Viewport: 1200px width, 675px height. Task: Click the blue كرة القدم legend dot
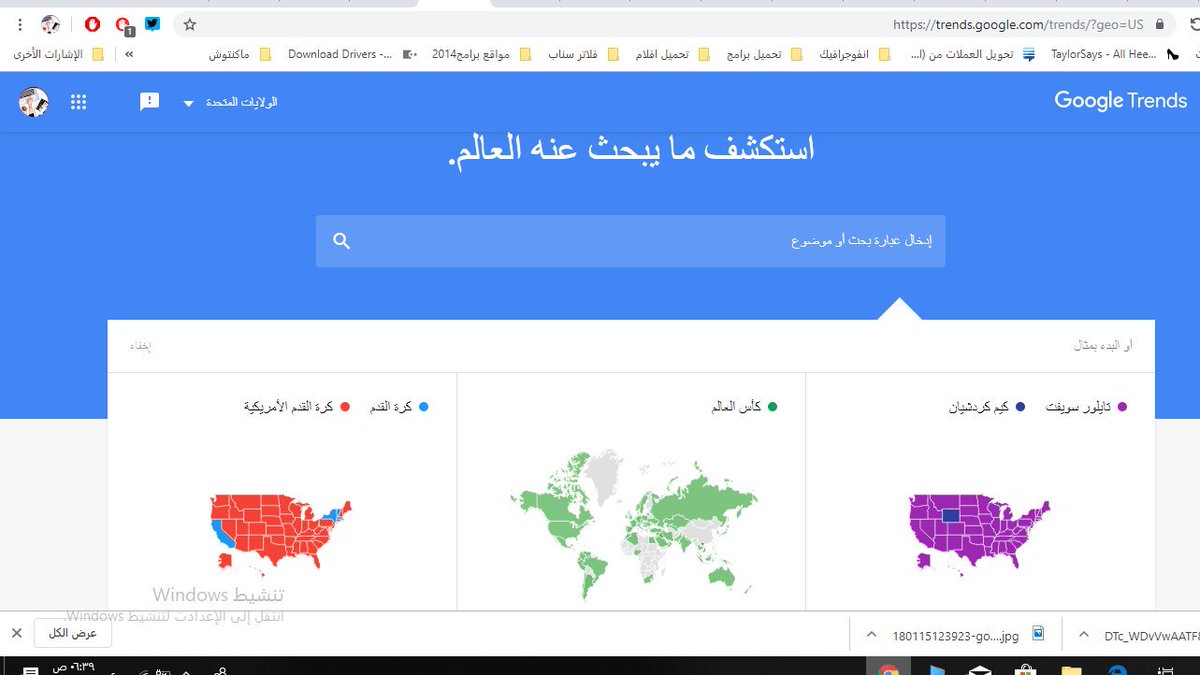click(424, 407)
